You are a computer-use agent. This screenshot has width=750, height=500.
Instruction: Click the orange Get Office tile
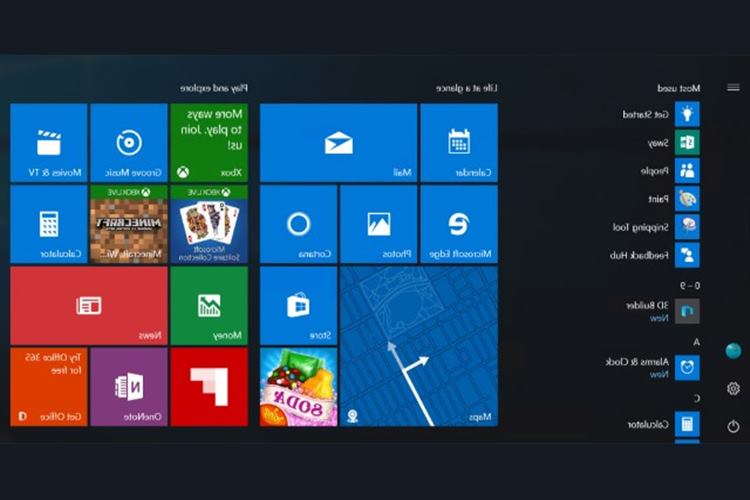[x=49, y=387]
